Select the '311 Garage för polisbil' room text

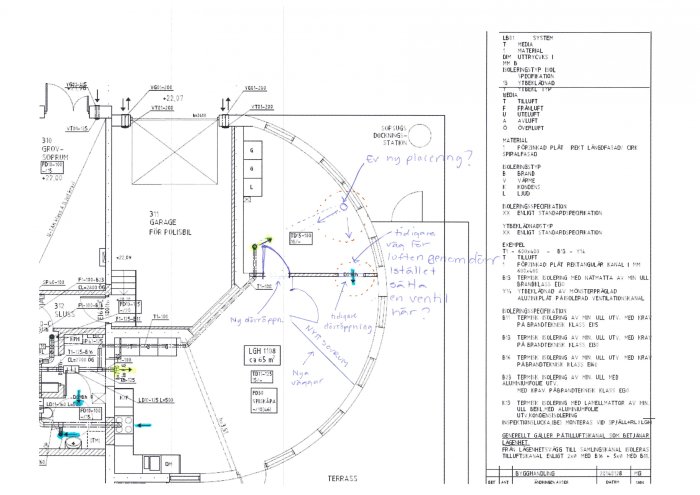pyautogui.click(x=170, y=223)
